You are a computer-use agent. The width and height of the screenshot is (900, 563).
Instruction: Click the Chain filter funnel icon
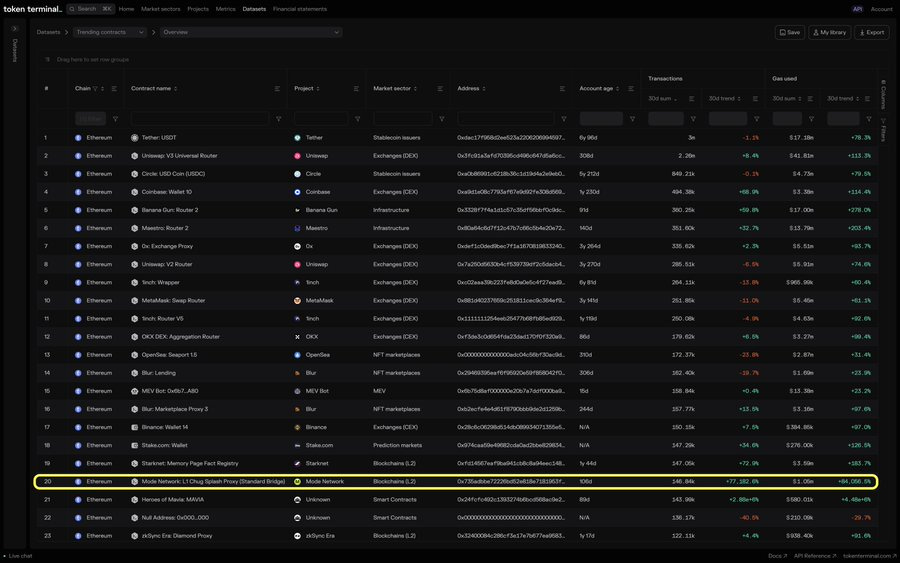click(115, 119)
